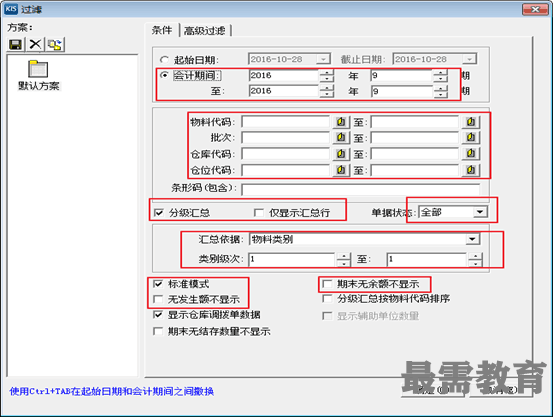The width and height of the screenshot is (553, 417).
Task: Open lookup for 仓位代码 end field
Action: [470, 170]
